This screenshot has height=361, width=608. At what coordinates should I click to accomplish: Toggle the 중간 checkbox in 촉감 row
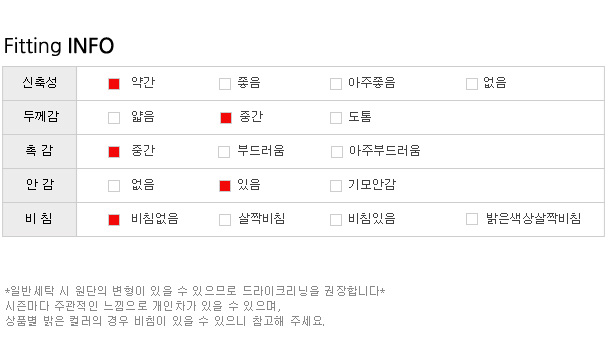(x=114, y=152)
